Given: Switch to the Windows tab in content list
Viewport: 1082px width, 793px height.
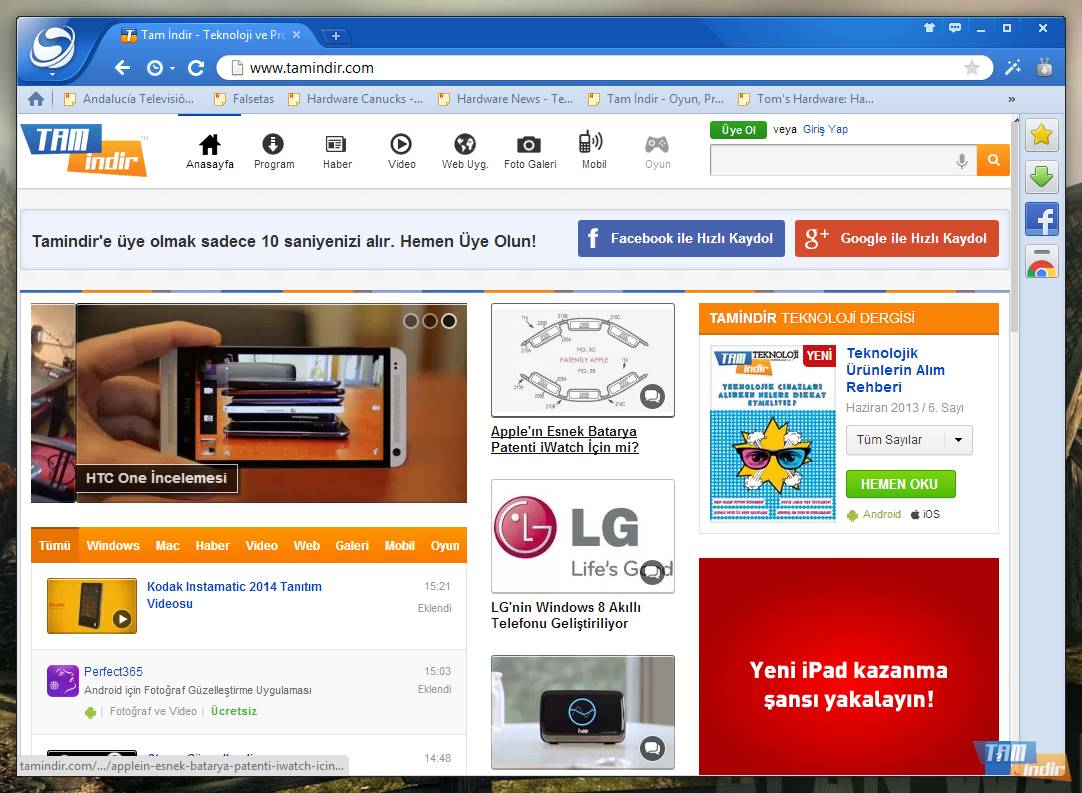Looking at the screenshot, I should pyautogui.click(x=113, y=546).
